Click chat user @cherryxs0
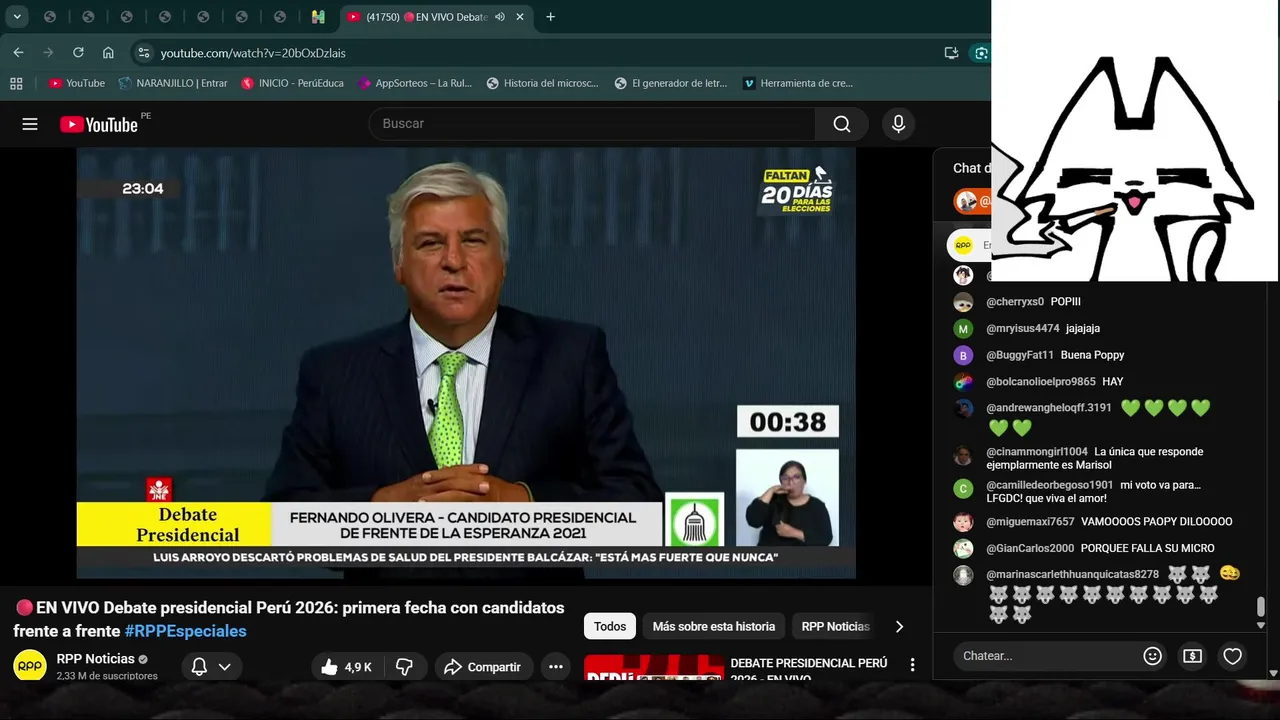 click(x=1015, y=302)
